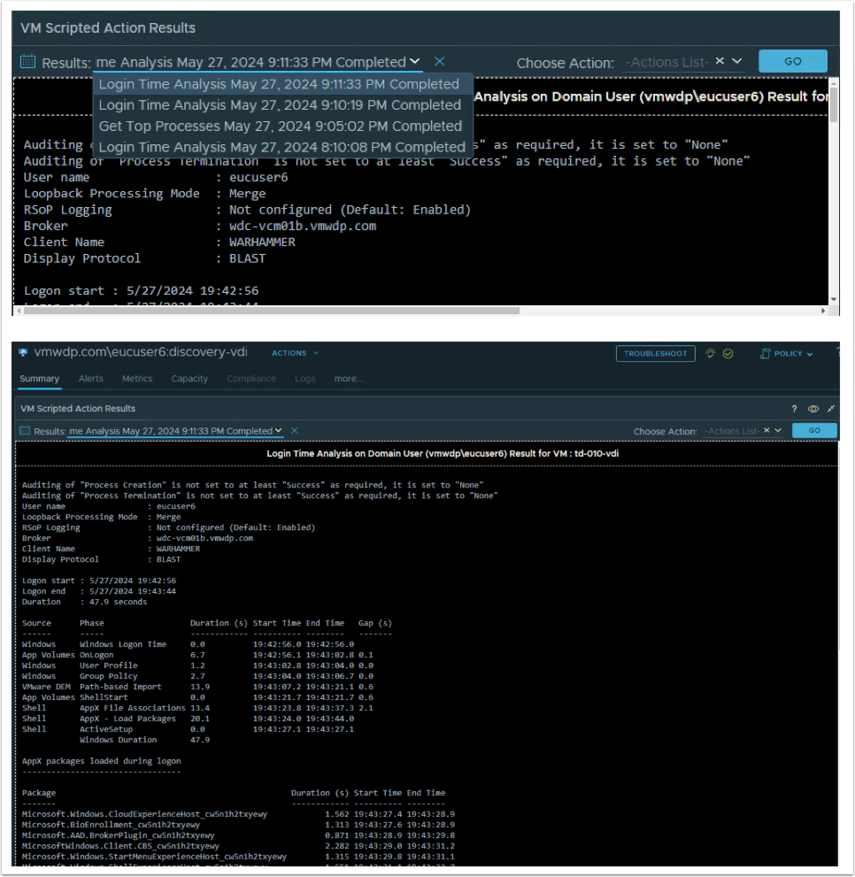Viewport: 855px width, 877px height.
Task: Click the GO button in top panel
Action: tap(792, 61)
